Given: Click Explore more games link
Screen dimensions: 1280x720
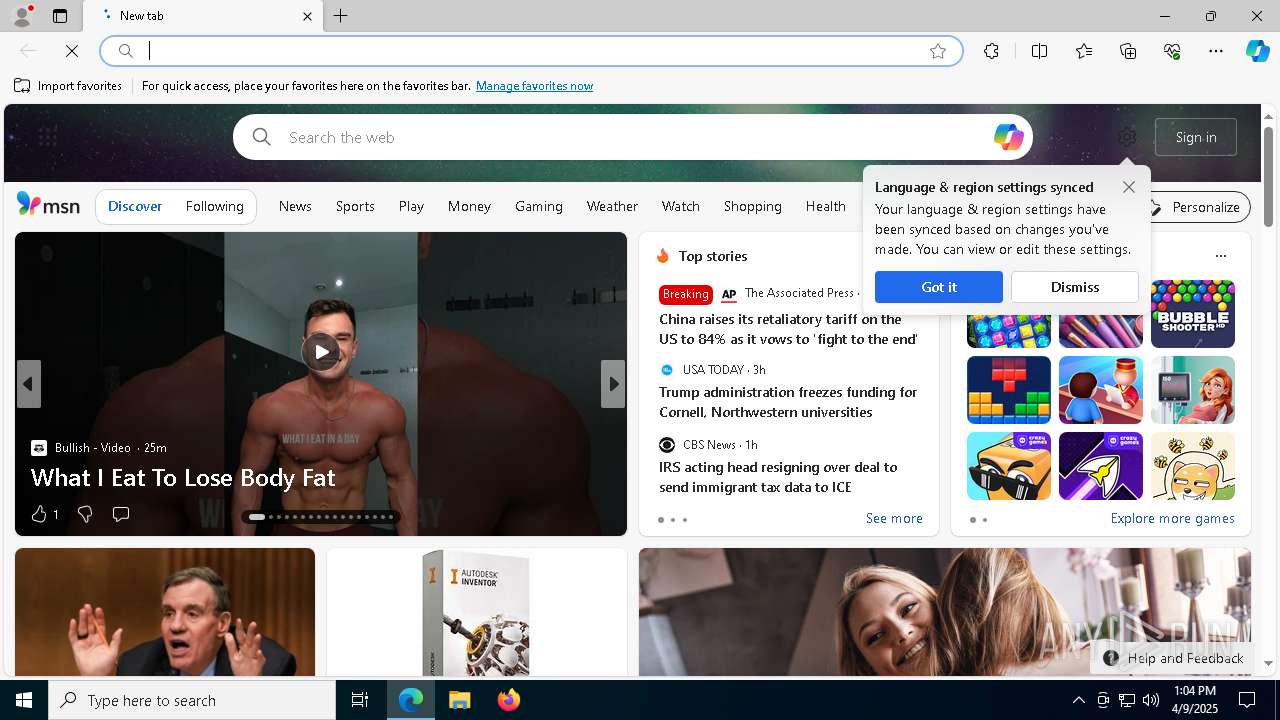Looking at the screenshot, I should tap(1172, 518).
